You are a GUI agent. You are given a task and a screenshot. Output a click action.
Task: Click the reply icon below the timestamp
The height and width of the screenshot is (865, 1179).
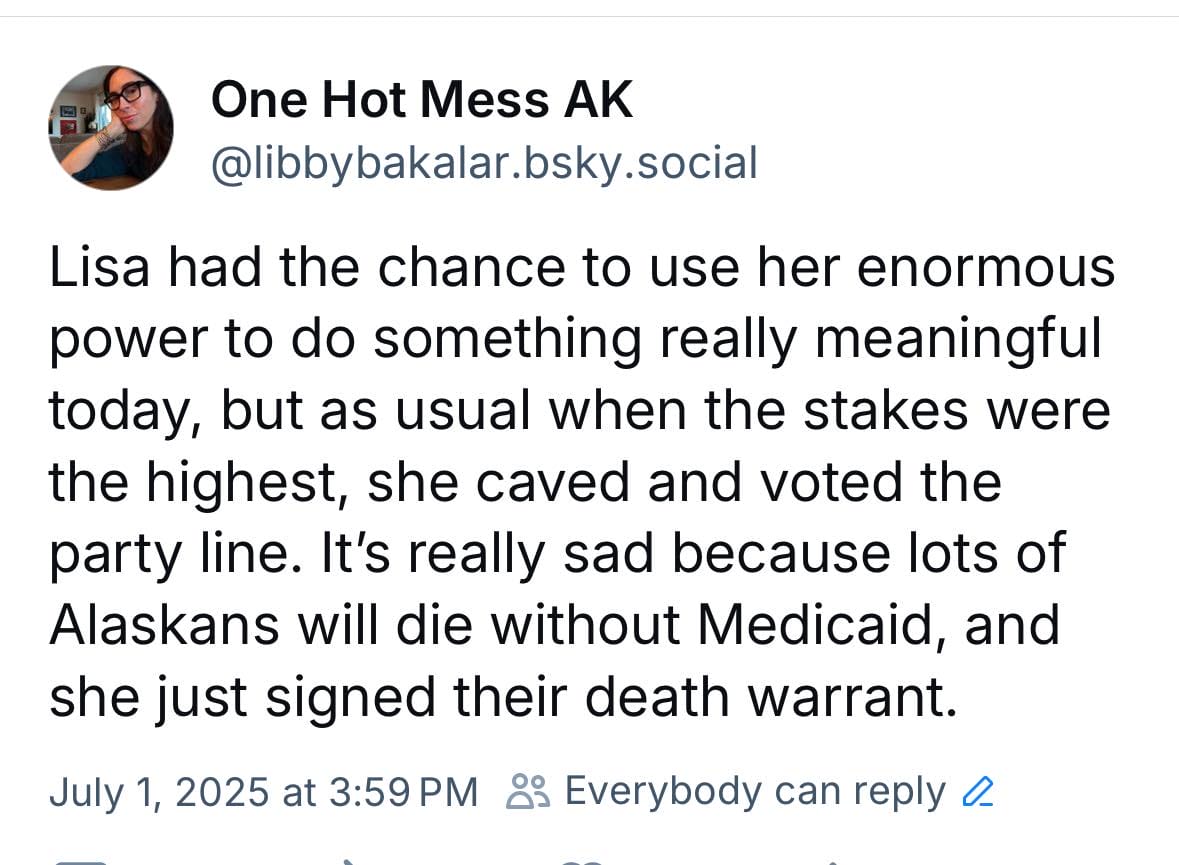(x=79, y=861)
